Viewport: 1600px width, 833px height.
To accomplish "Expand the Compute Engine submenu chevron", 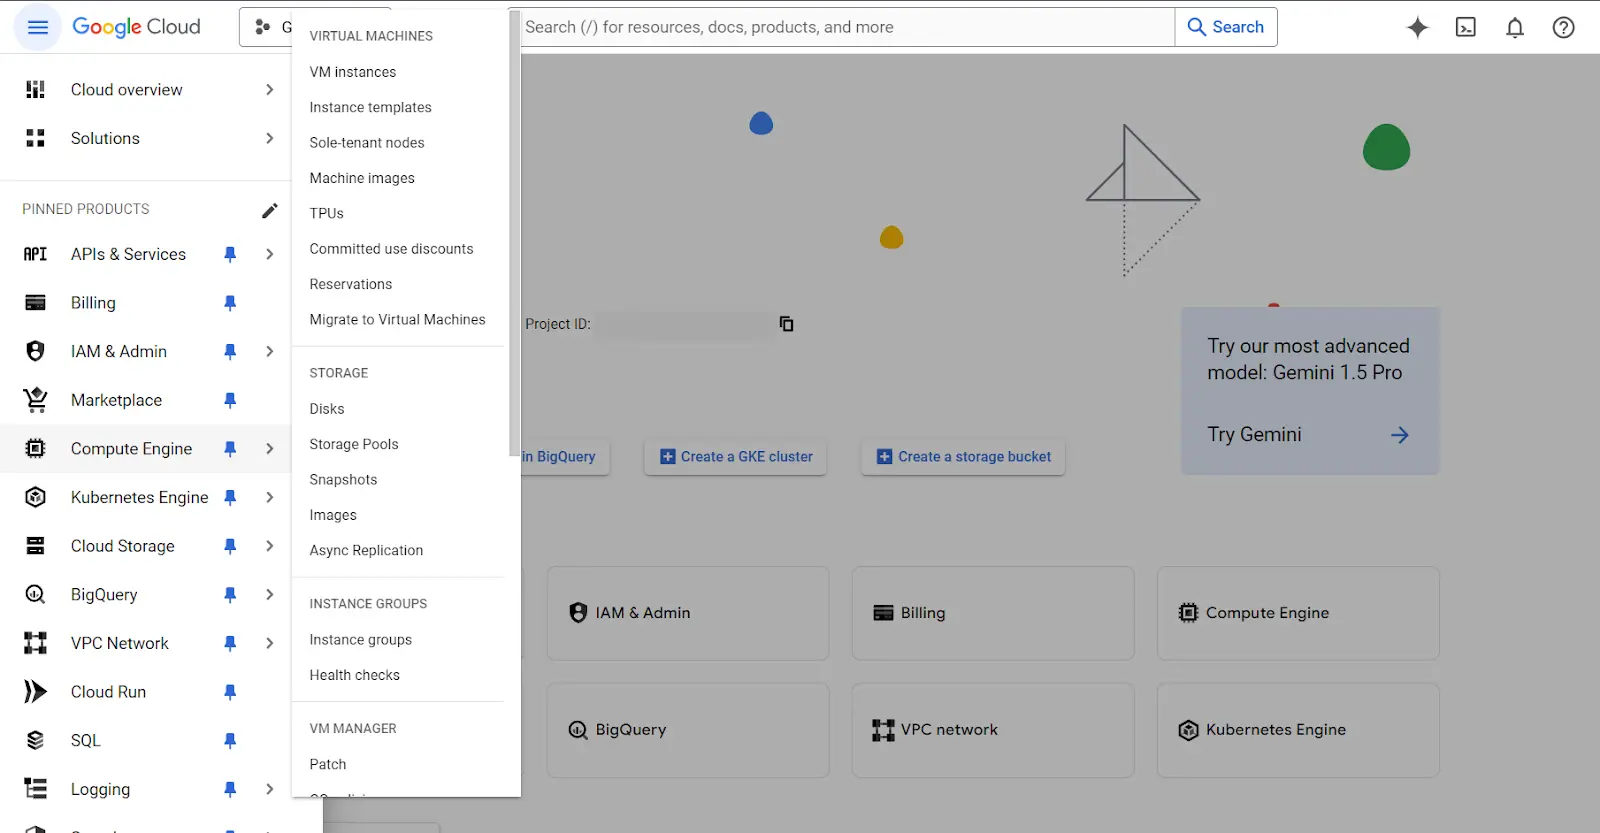I will (269, 449).
